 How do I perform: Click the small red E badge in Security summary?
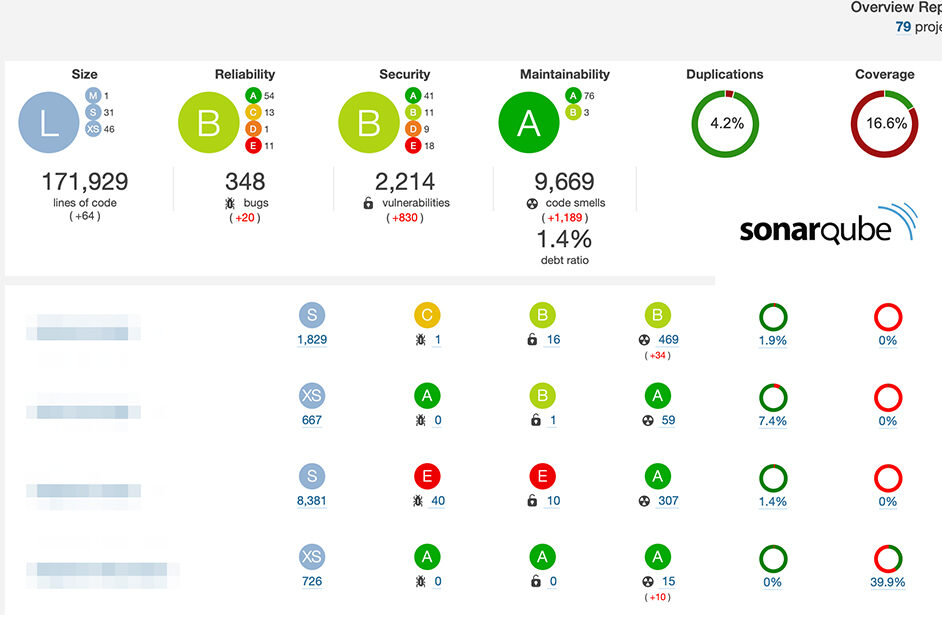tap(413, 146)
